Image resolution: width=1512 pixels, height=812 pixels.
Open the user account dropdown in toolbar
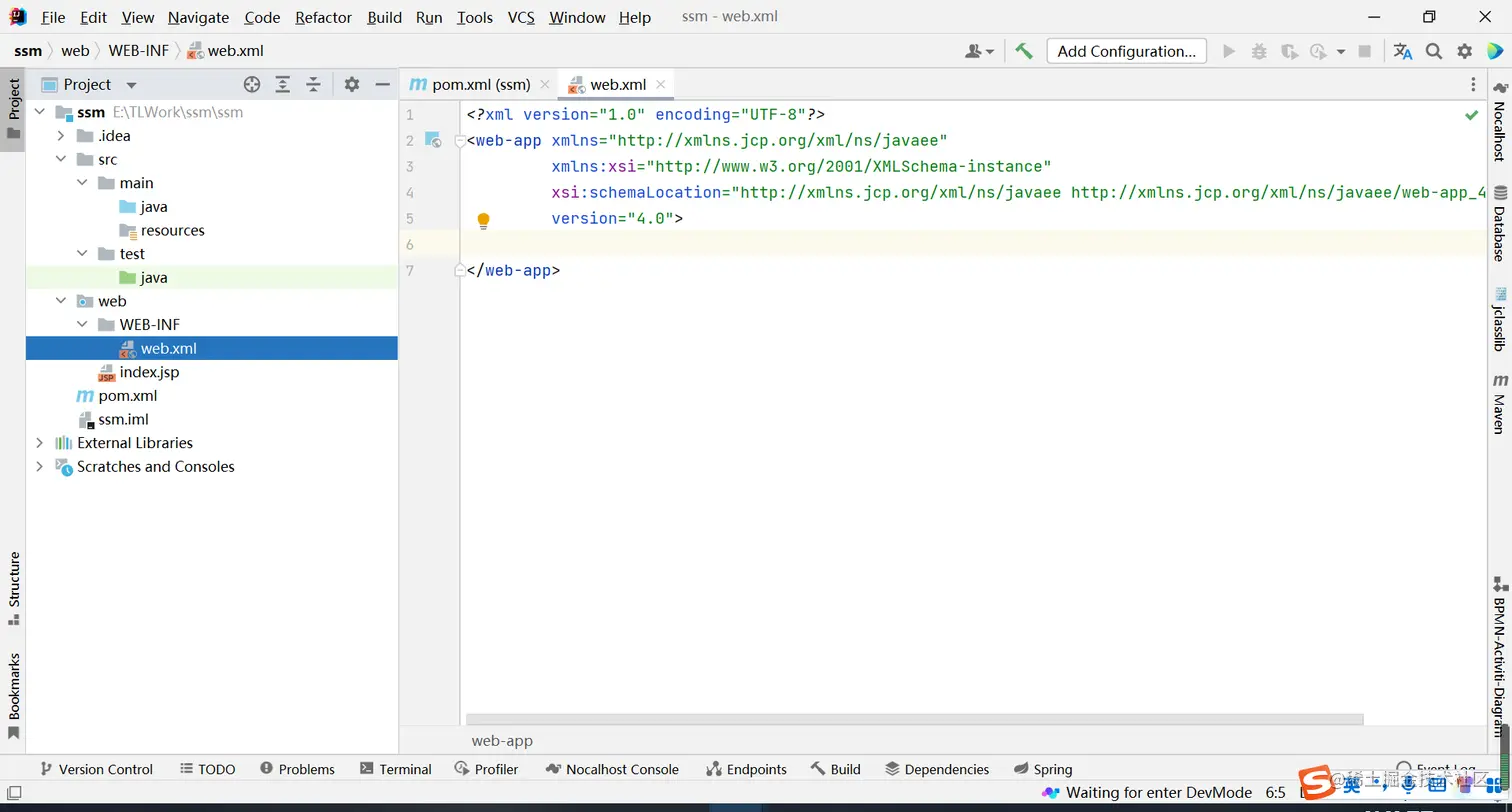(x=979, y=51)
